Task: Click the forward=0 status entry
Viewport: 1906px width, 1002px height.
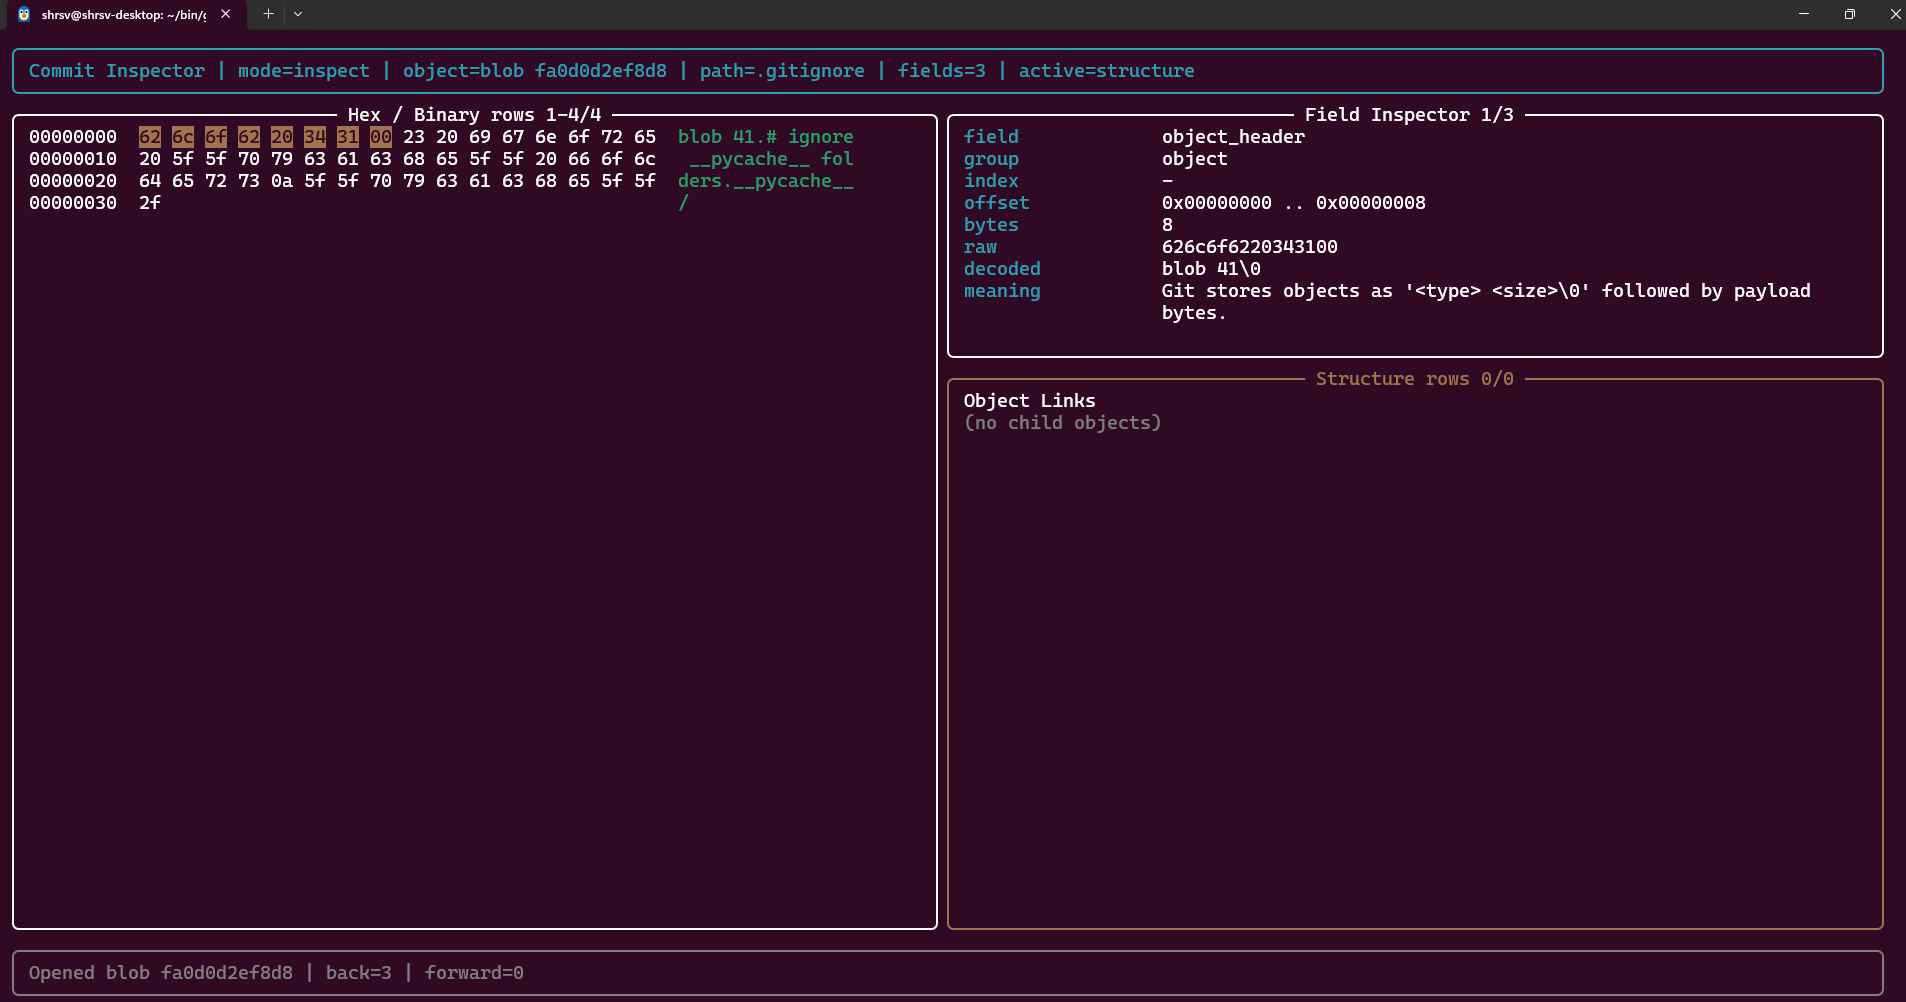Action: [x=474, y=973]
